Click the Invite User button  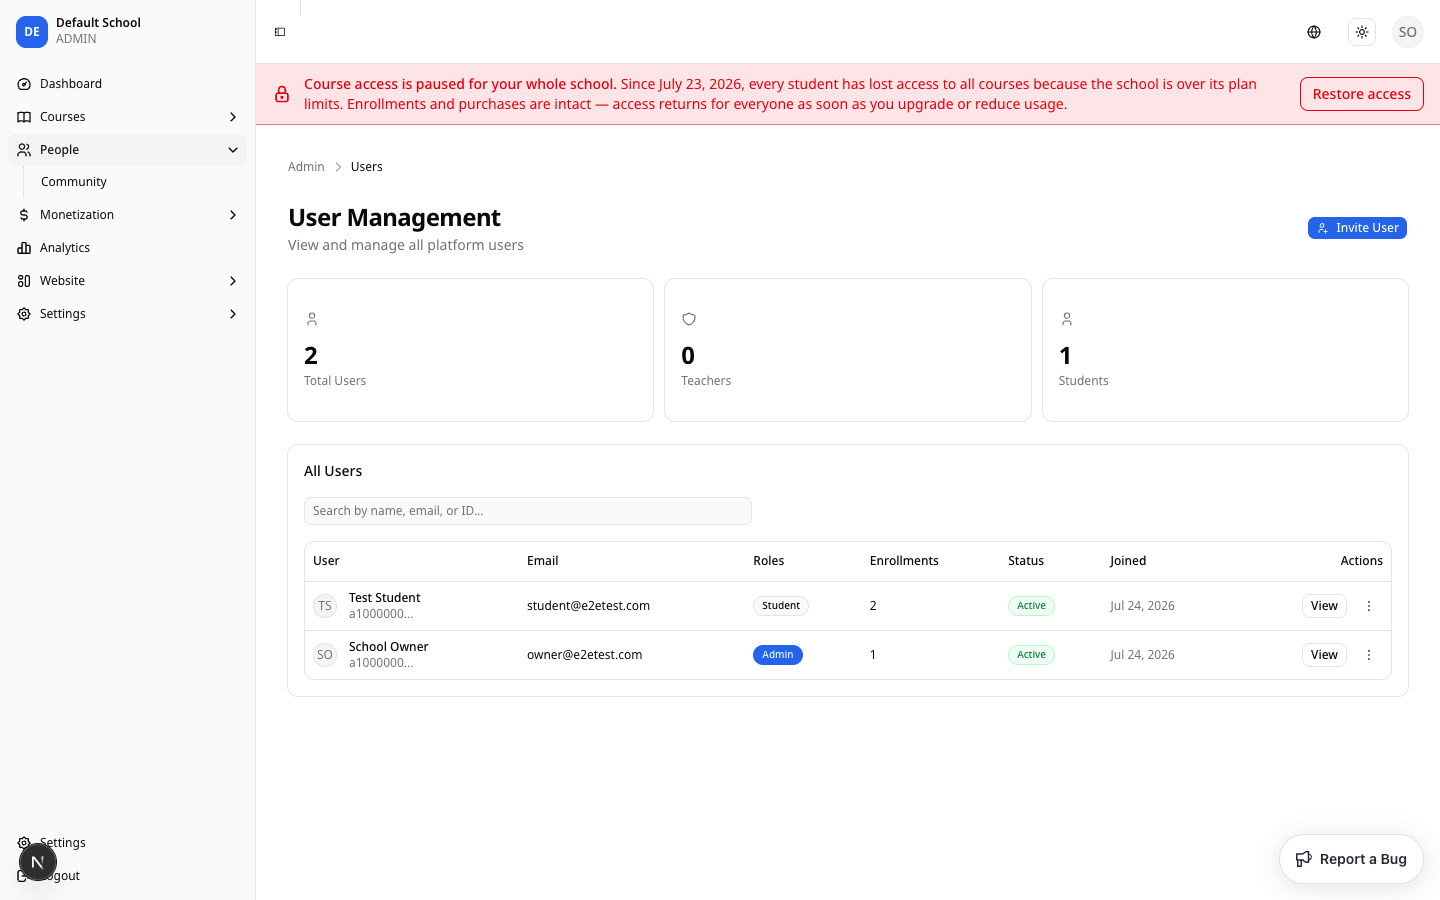click(x=1357, y=228)
